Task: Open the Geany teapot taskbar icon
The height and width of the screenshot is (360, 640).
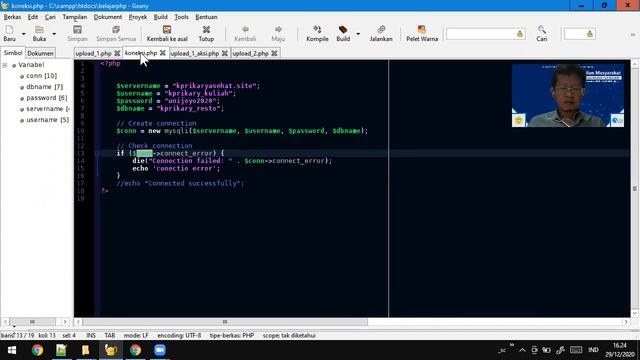Action: coord(111,350)
